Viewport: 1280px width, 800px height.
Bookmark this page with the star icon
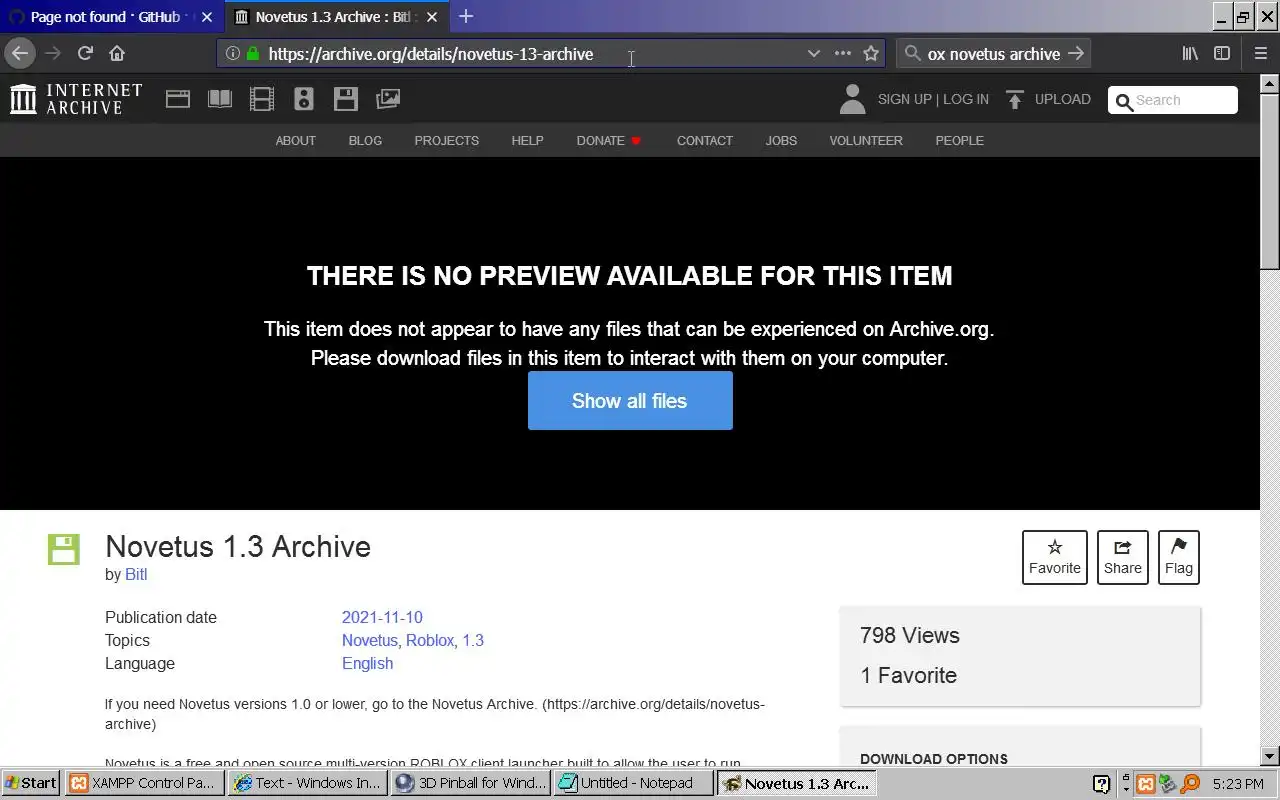[x=871, y=54]
